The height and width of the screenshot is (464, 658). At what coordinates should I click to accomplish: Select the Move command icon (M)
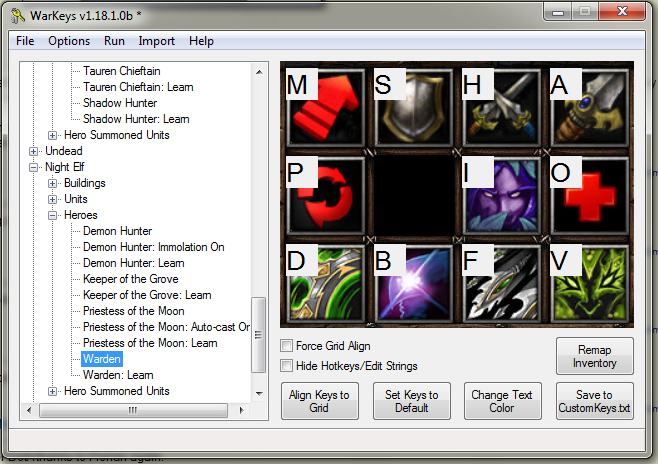[325, 107]
